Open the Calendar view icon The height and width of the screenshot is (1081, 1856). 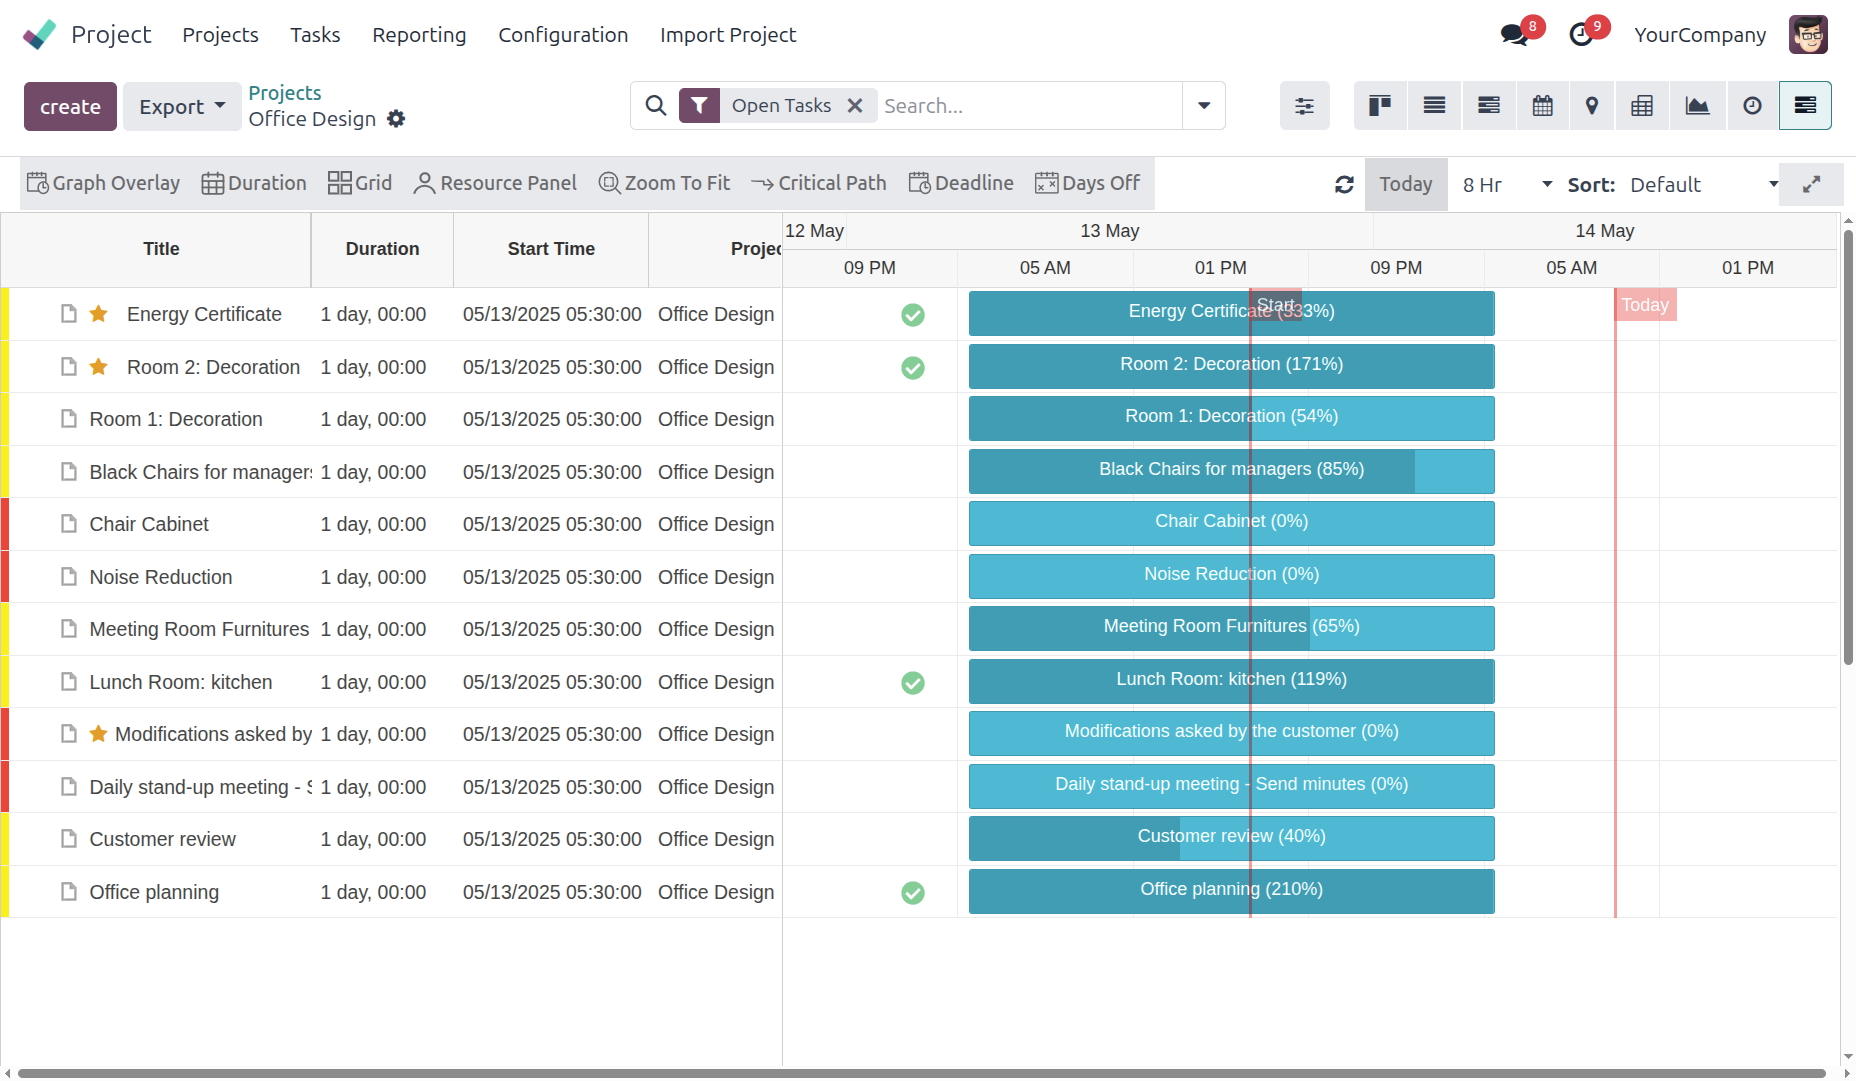1542,106
